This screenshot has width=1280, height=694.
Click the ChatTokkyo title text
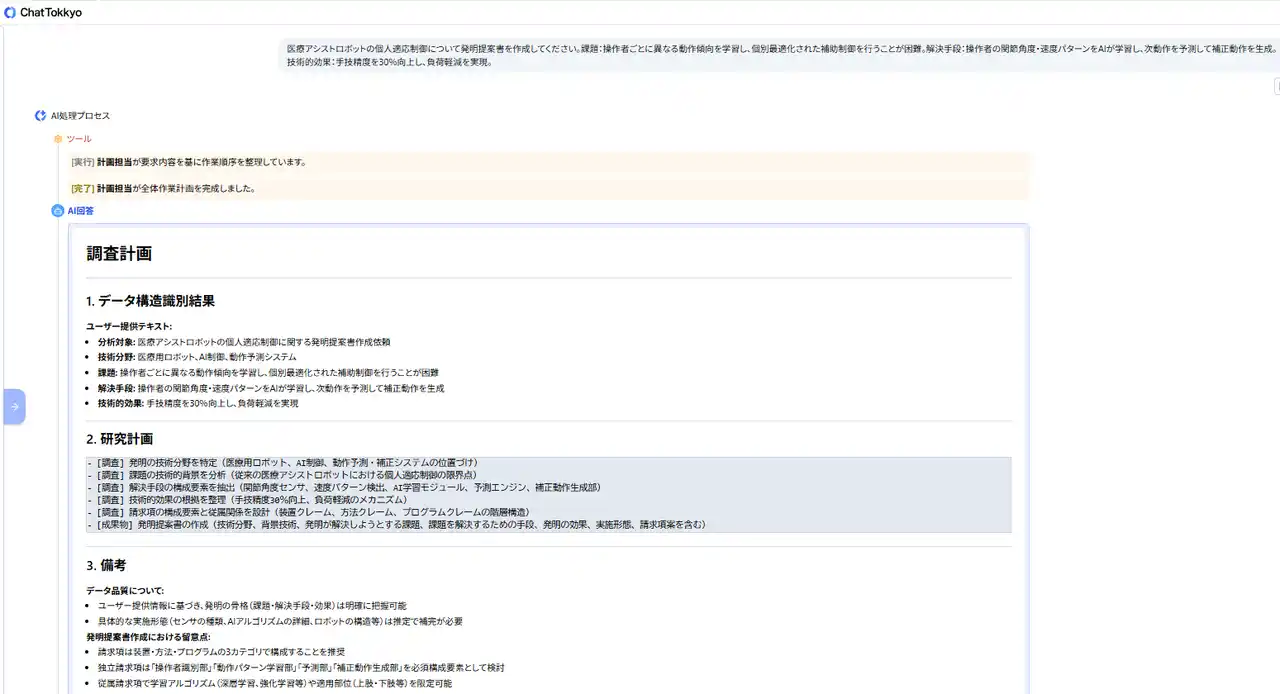[51, 13]
